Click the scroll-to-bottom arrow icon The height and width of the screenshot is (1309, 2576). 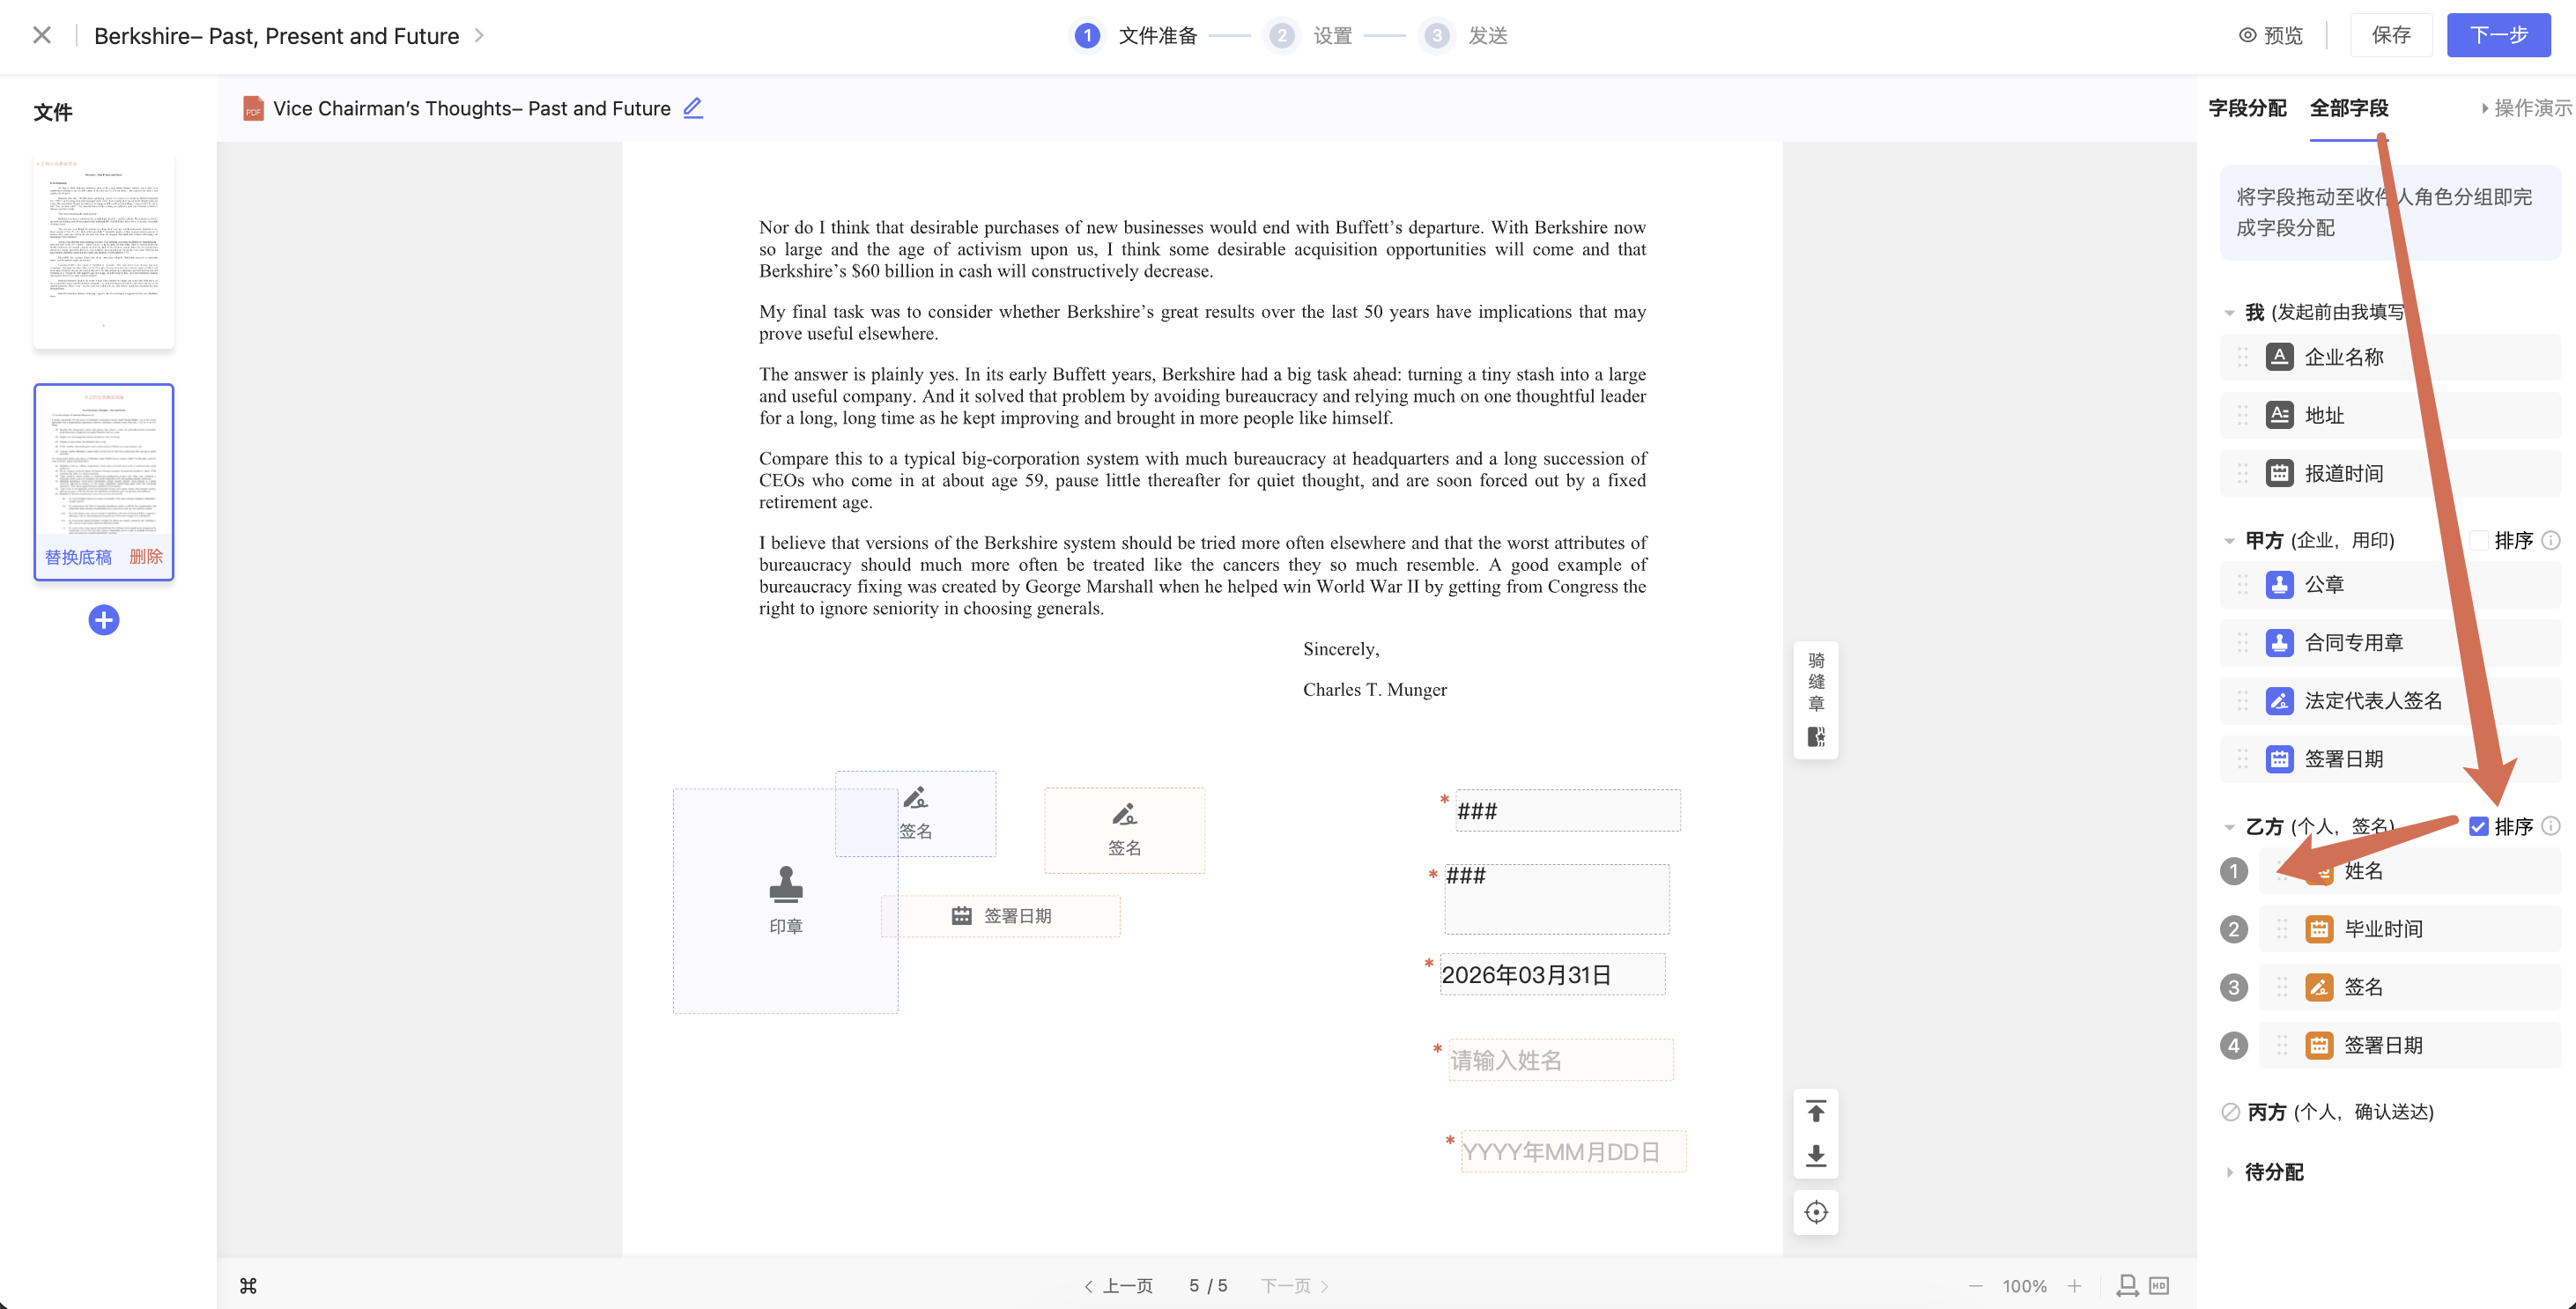[x=1816, y=1156]
